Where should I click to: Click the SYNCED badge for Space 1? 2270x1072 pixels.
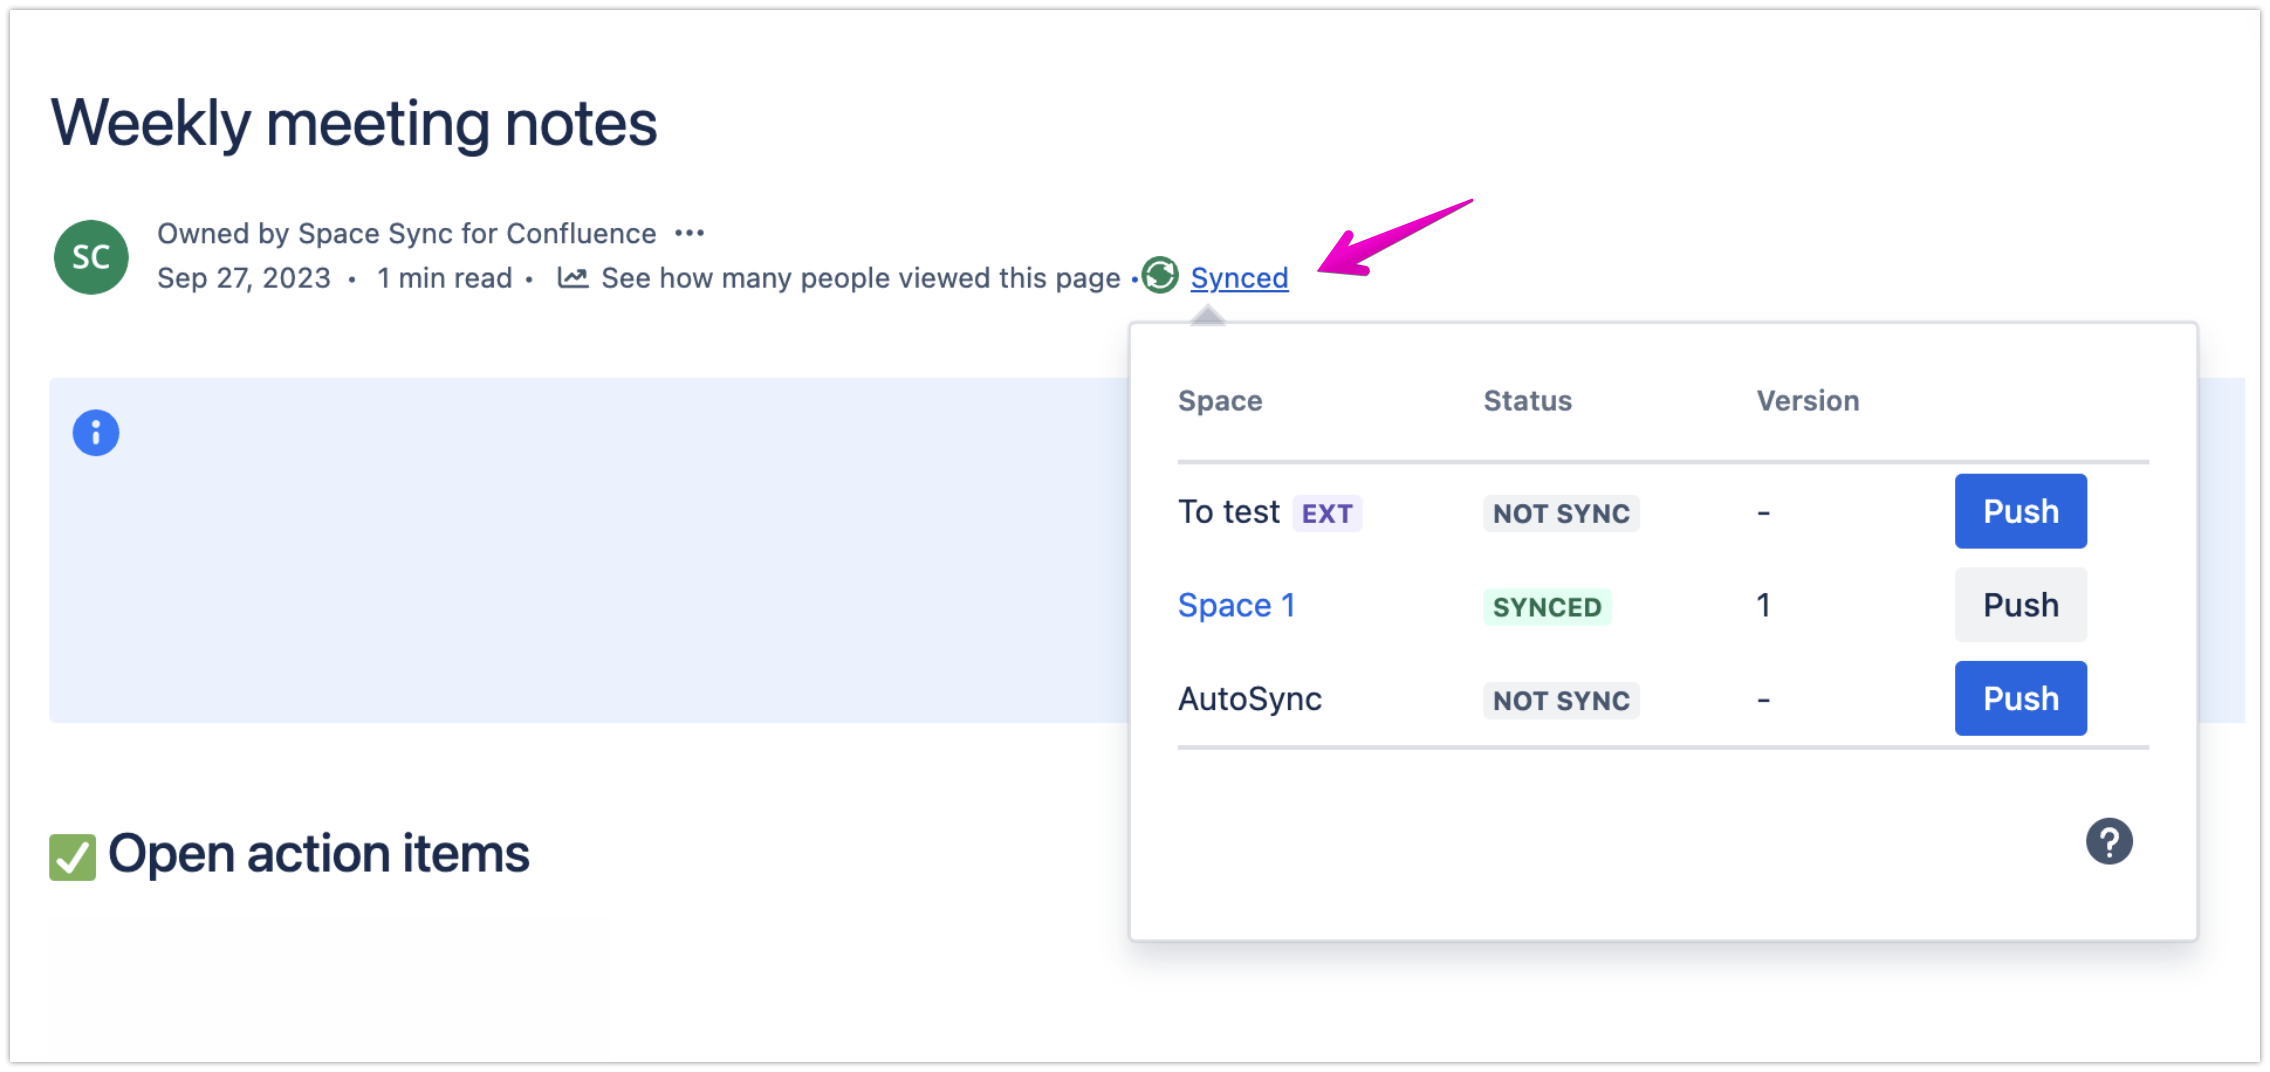coord(1547,607)
